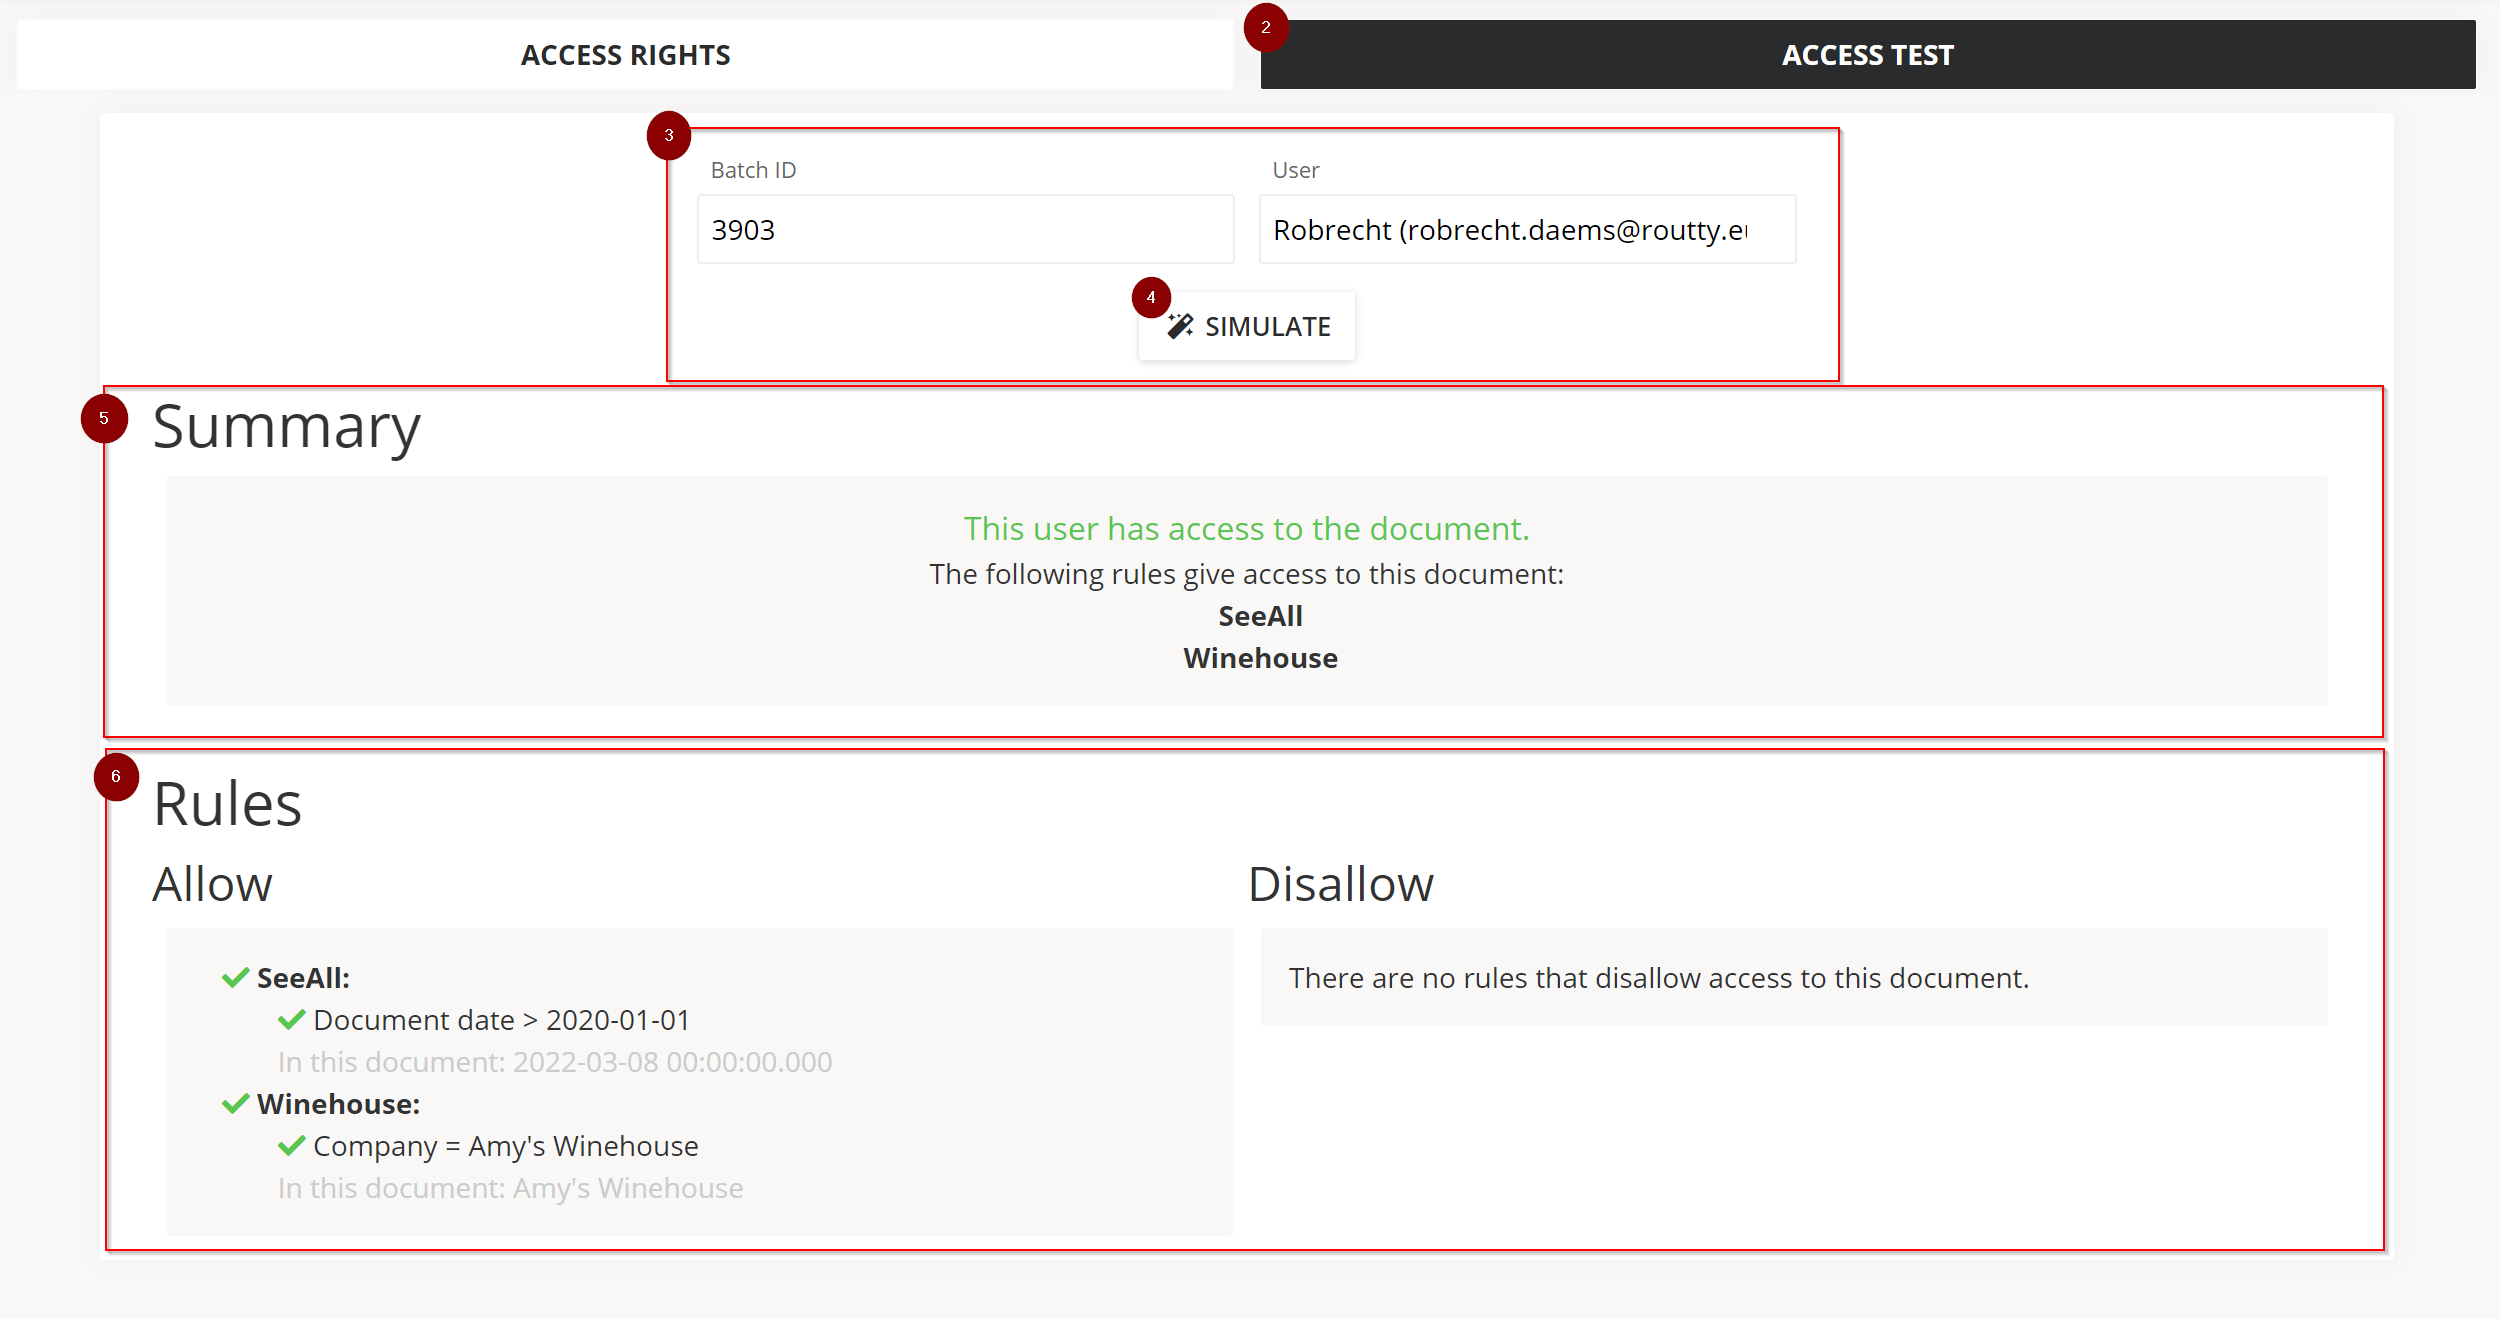Open the Access Test tab

tap(1867, 55)
